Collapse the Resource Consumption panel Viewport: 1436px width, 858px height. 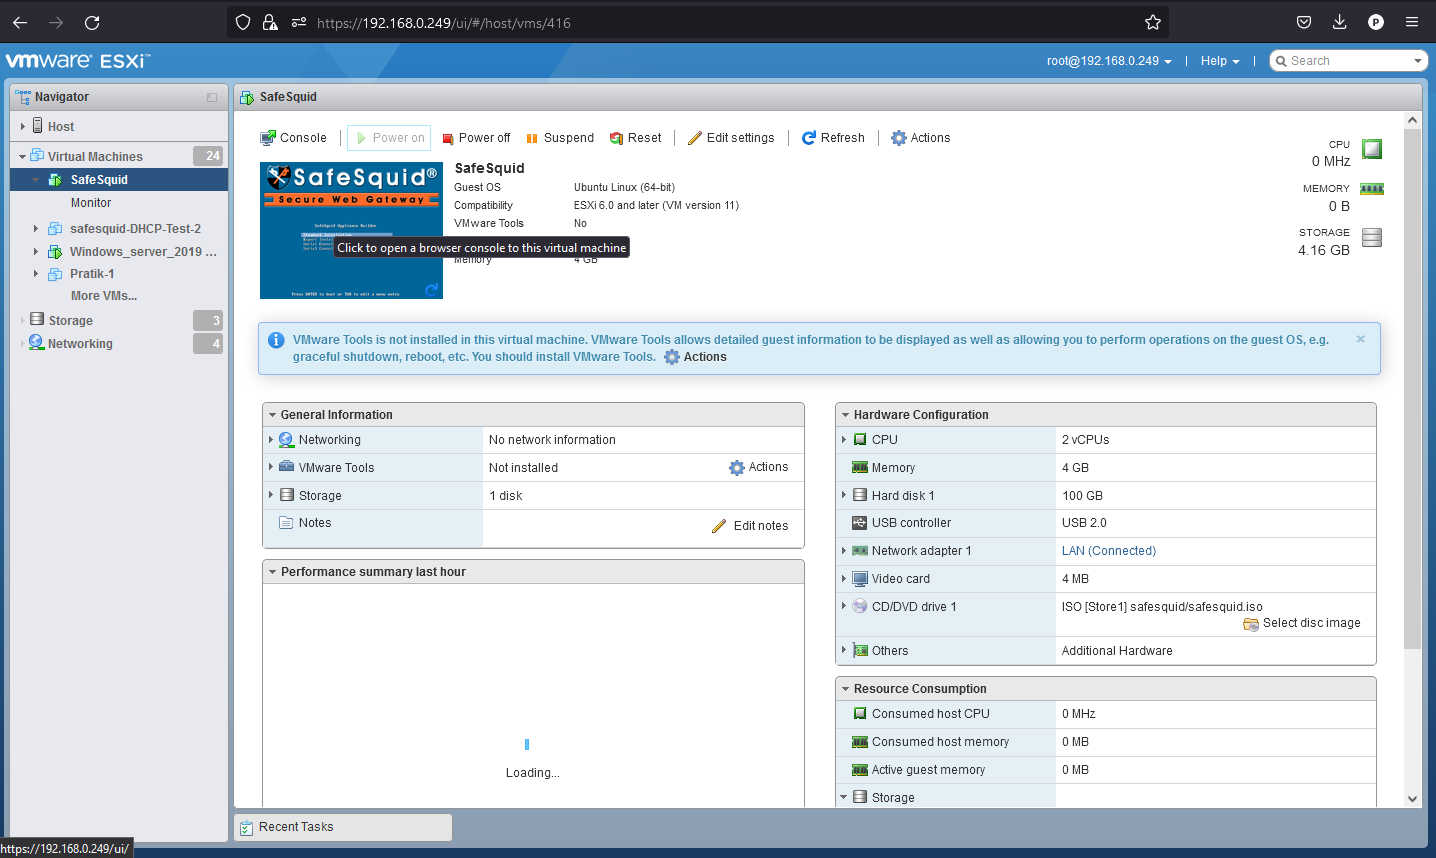pyautogui.click(x=845, y=689)
